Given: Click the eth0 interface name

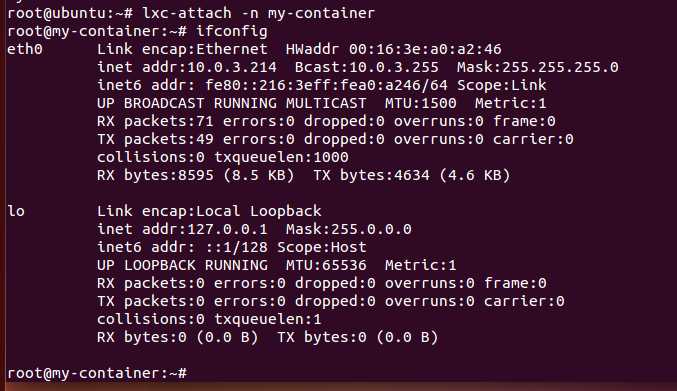Looking at the screenshot, I should click(25, 49).
